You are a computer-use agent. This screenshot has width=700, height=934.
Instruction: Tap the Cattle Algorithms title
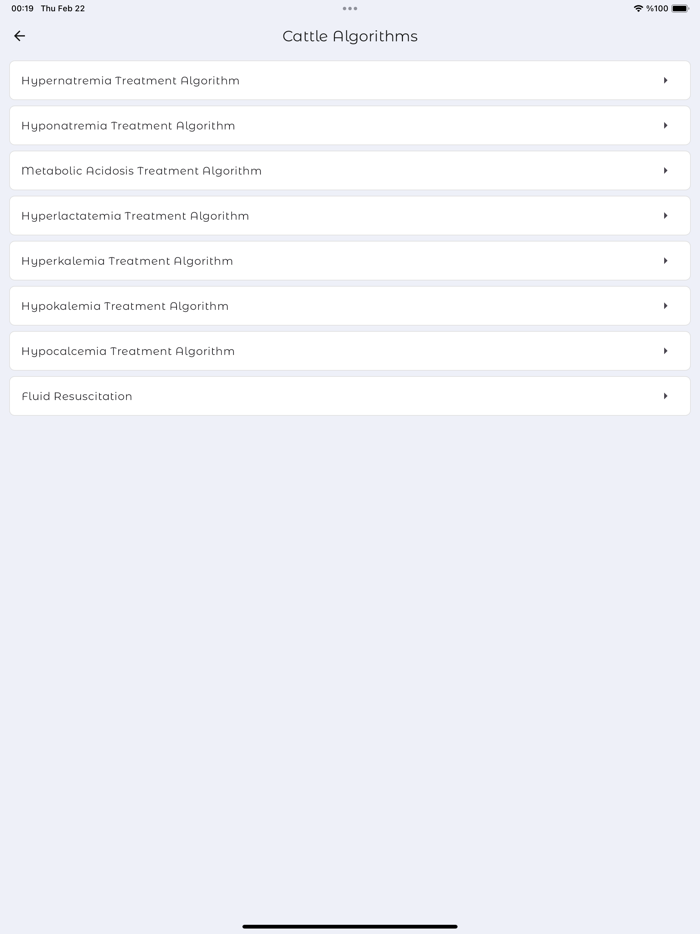click(350, 35)
